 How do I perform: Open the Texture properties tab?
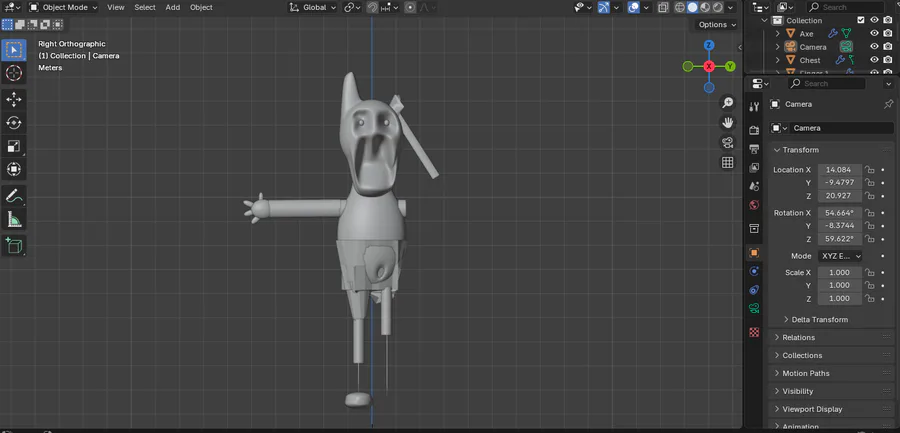point(754,333)
